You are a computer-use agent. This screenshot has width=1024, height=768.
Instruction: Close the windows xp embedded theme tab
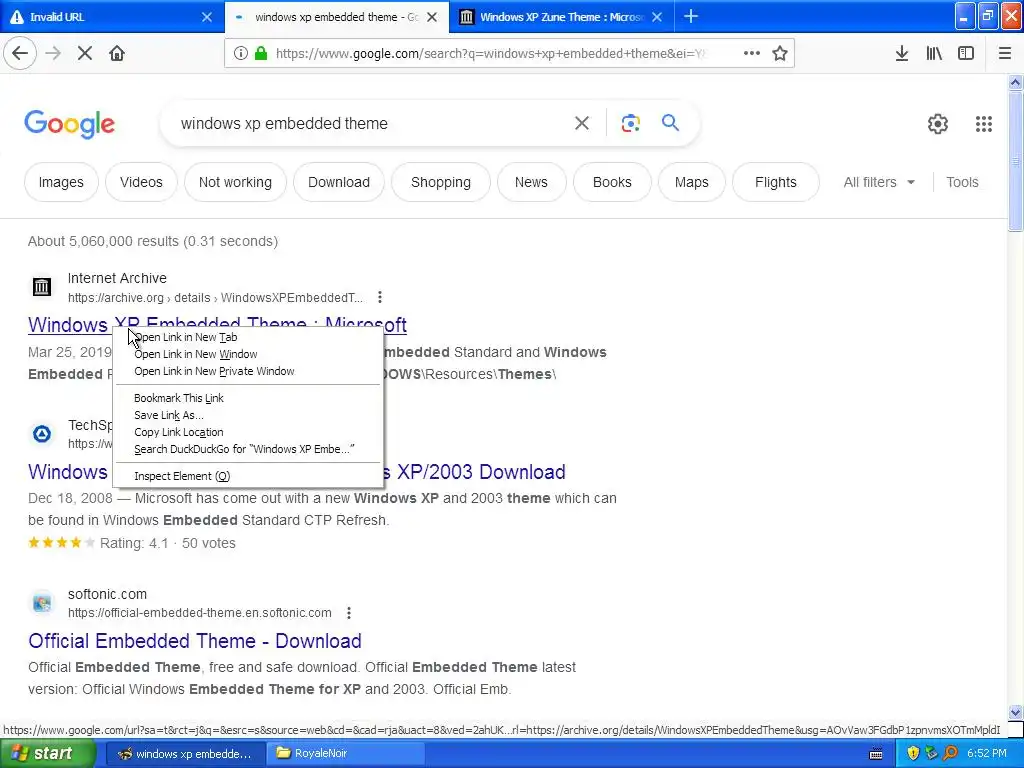click(x=432, y=17)
